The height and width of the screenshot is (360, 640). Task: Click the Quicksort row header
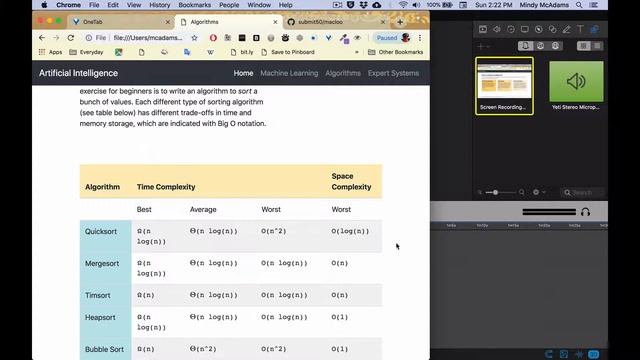coord(105,236)
